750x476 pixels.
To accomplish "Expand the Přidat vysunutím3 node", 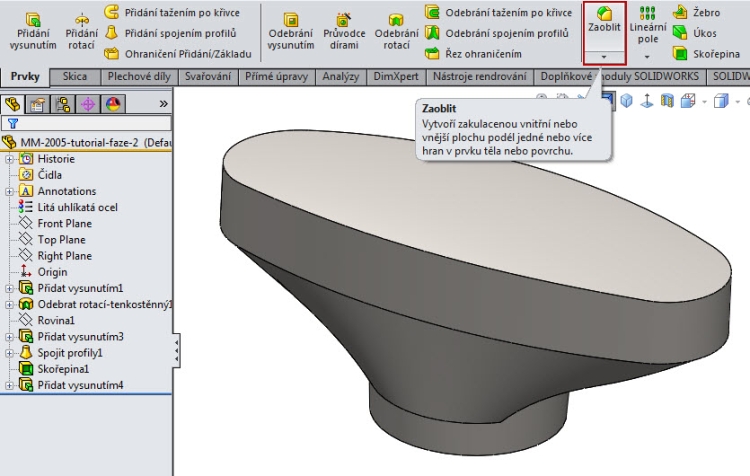I will pos(9,337).
